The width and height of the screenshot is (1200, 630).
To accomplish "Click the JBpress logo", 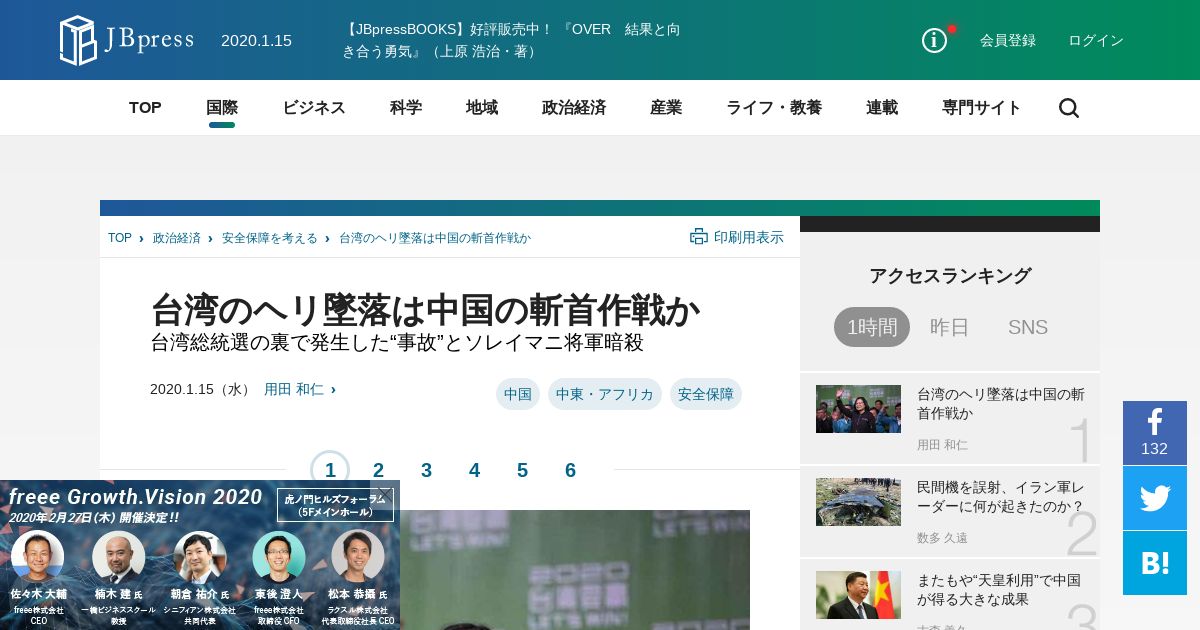I will (x=126, y=40).
